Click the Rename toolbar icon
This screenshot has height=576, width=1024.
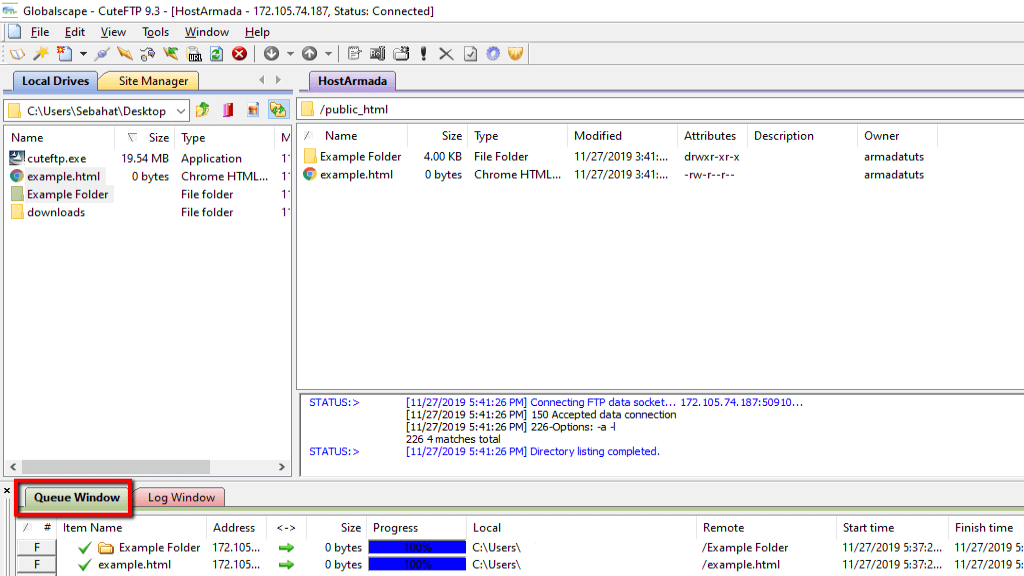pos(377,54)
